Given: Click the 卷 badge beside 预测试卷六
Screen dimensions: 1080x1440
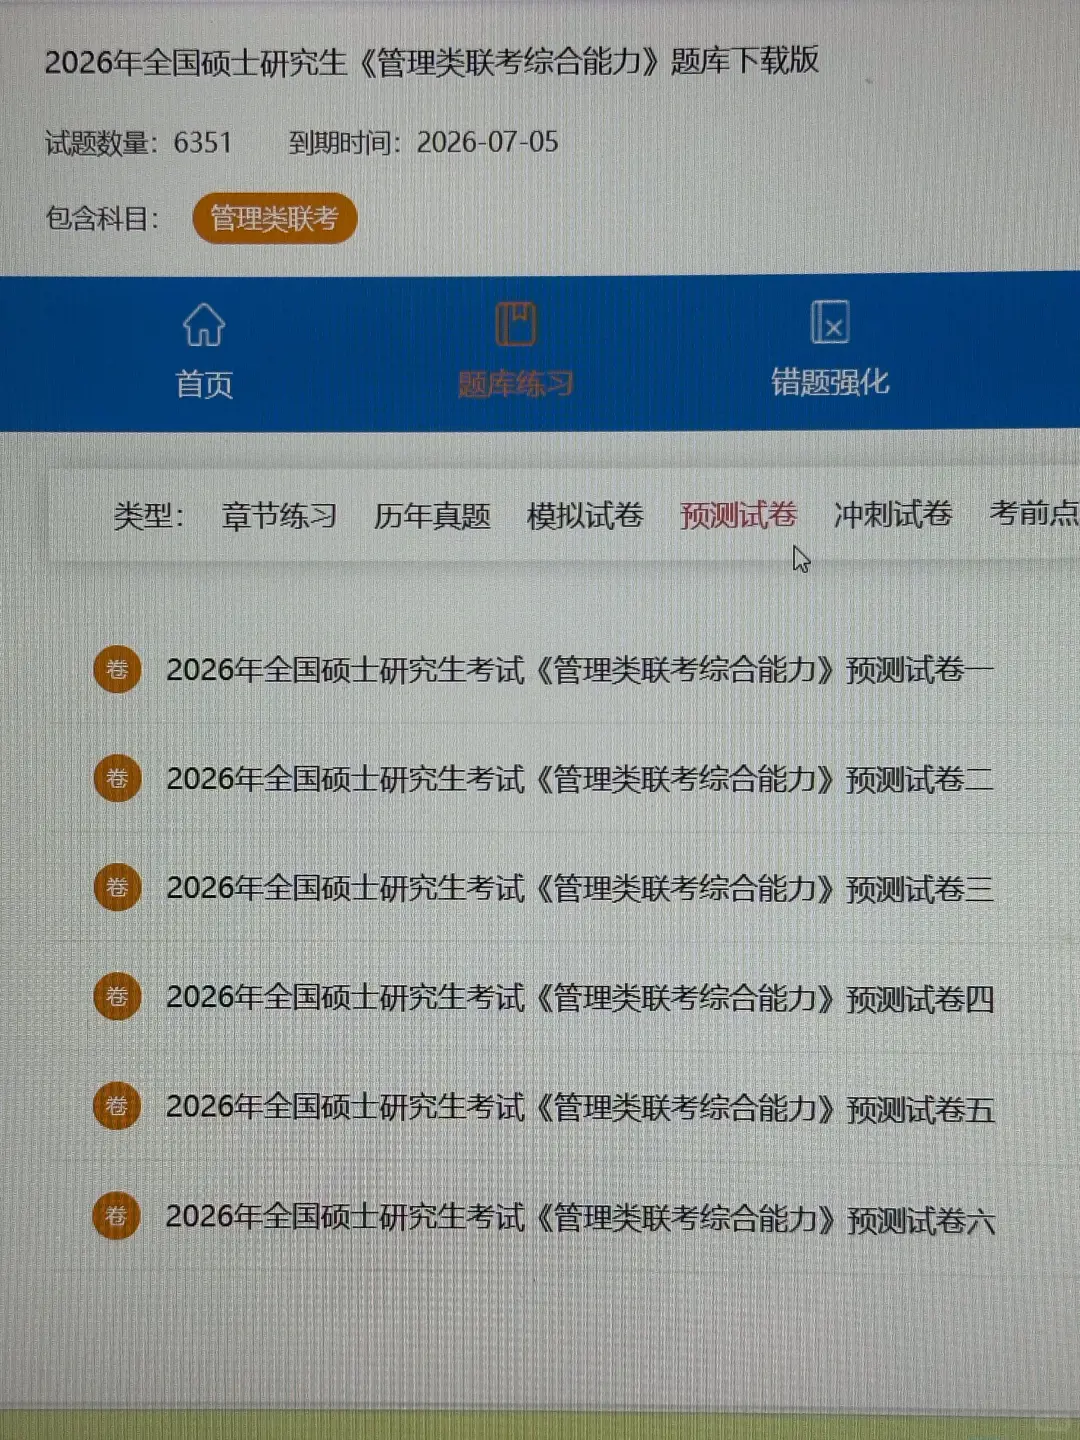Looking at the screenshot, I should 117,1216.
